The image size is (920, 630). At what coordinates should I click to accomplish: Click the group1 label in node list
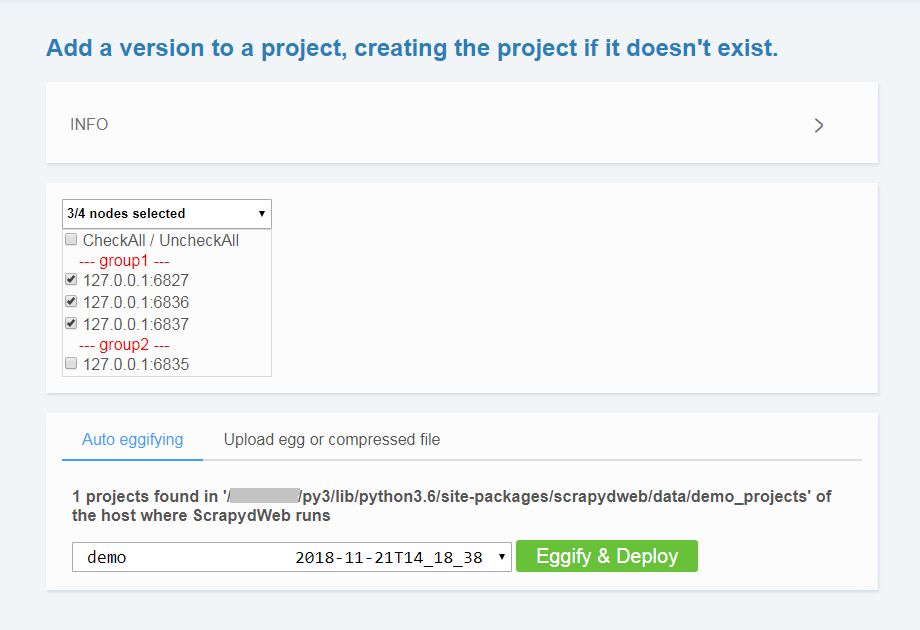124,261
